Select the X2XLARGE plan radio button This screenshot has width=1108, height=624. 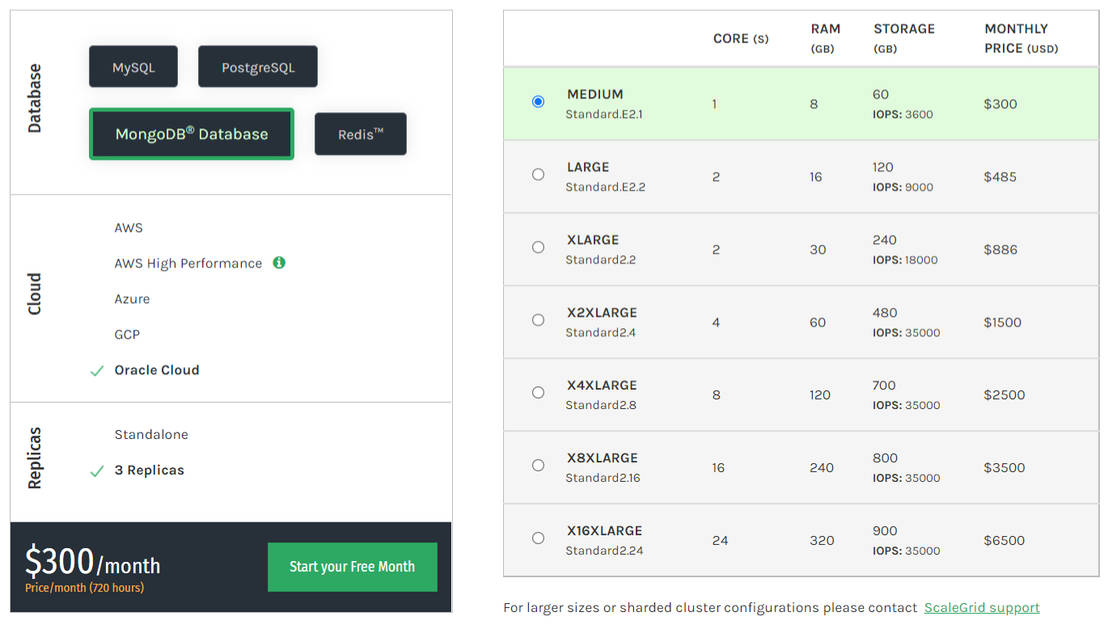[x=538, y=320]
